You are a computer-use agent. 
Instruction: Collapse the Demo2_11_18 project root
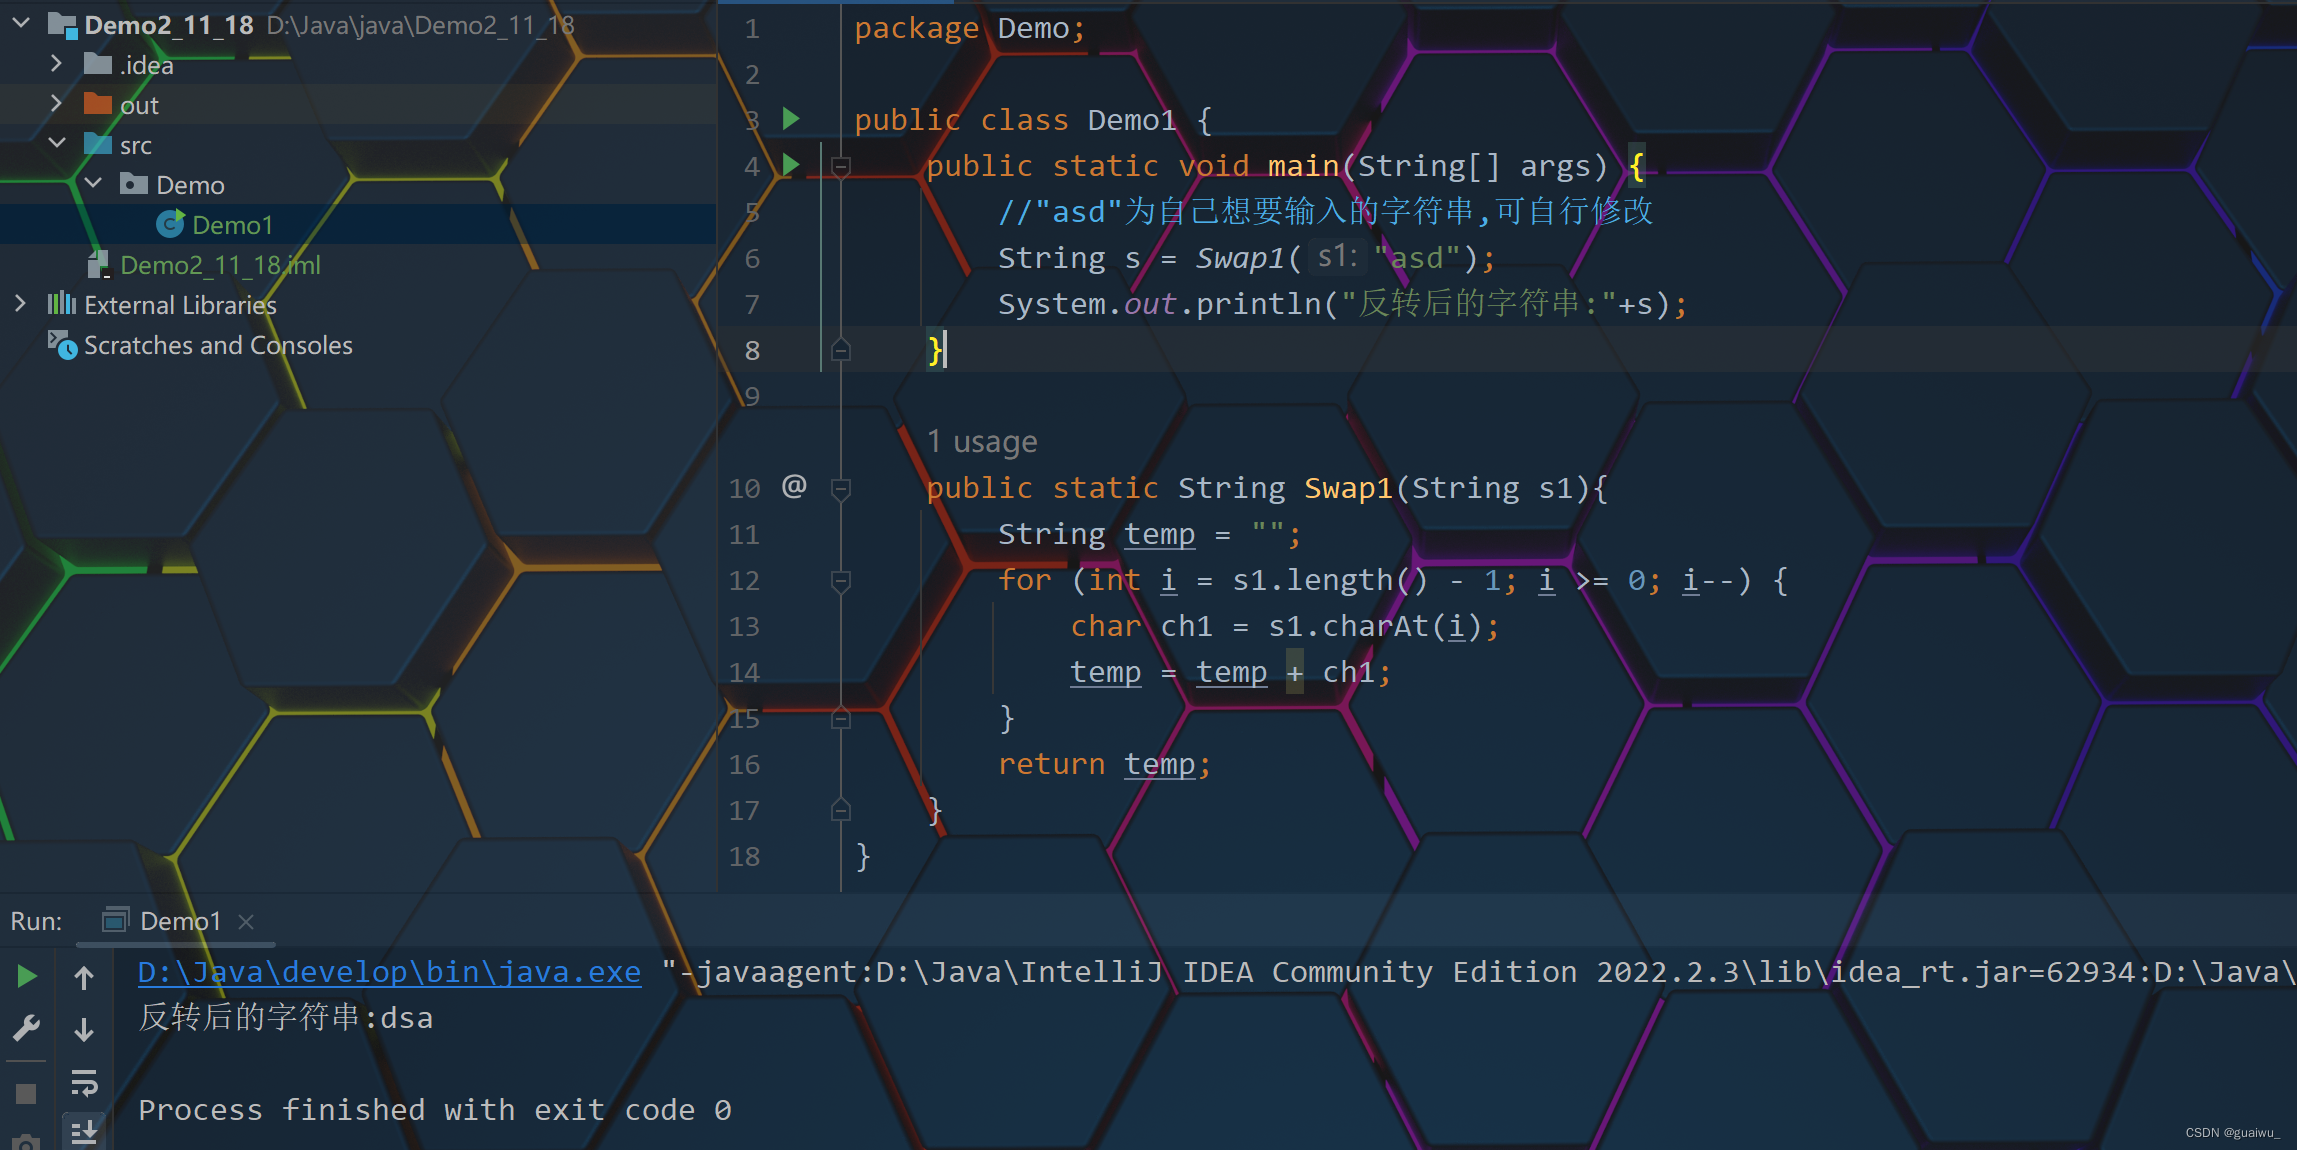pyautogui.click(x=21, y=24)
